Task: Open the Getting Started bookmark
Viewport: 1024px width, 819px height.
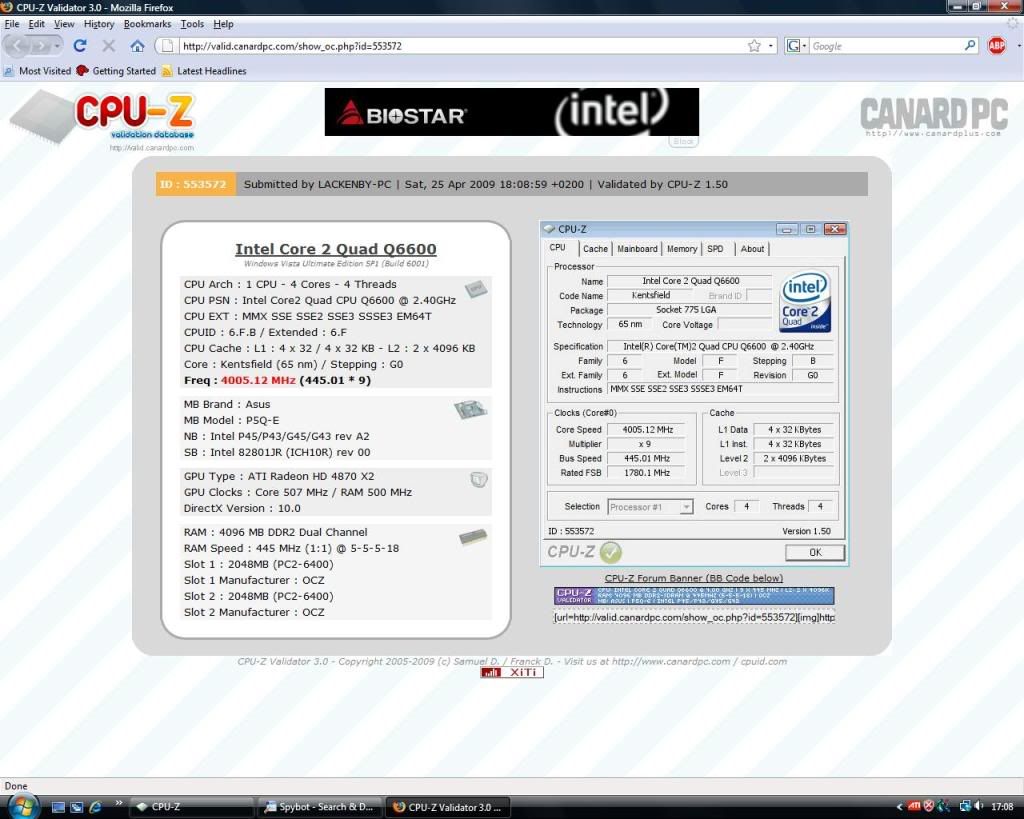Action: 116,71
